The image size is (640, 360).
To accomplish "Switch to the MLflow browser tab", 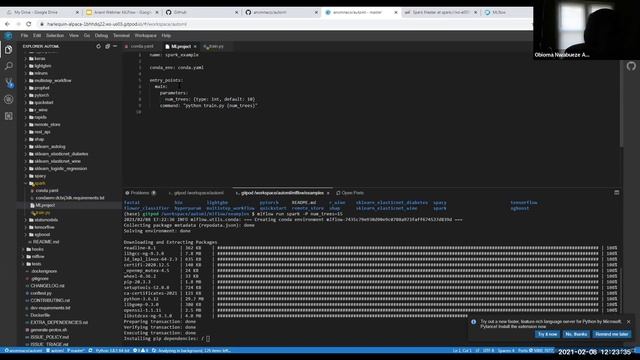I will coord(499,13).
